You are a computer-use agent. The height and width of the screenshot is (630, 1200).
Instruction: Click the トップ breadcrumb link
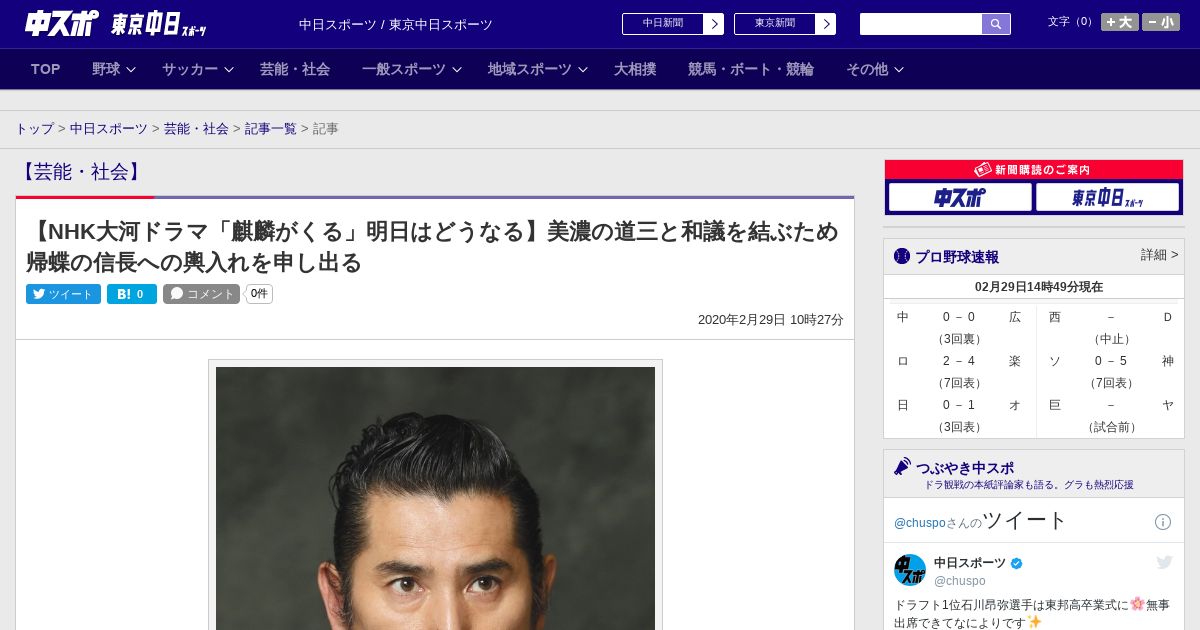tap(34, 129)
